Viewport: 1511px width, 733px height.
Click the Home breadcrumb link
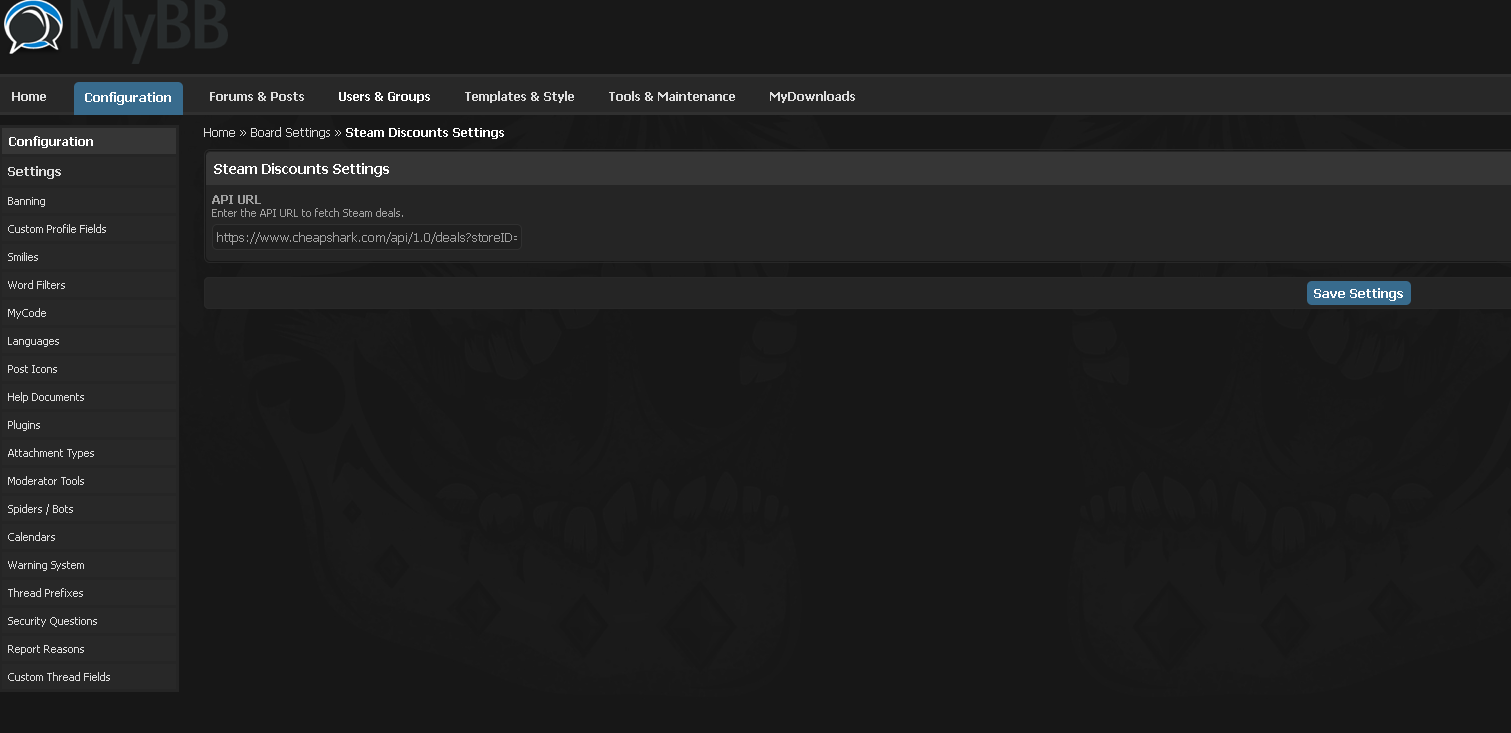pyautogui.click(x=218, y=133)
